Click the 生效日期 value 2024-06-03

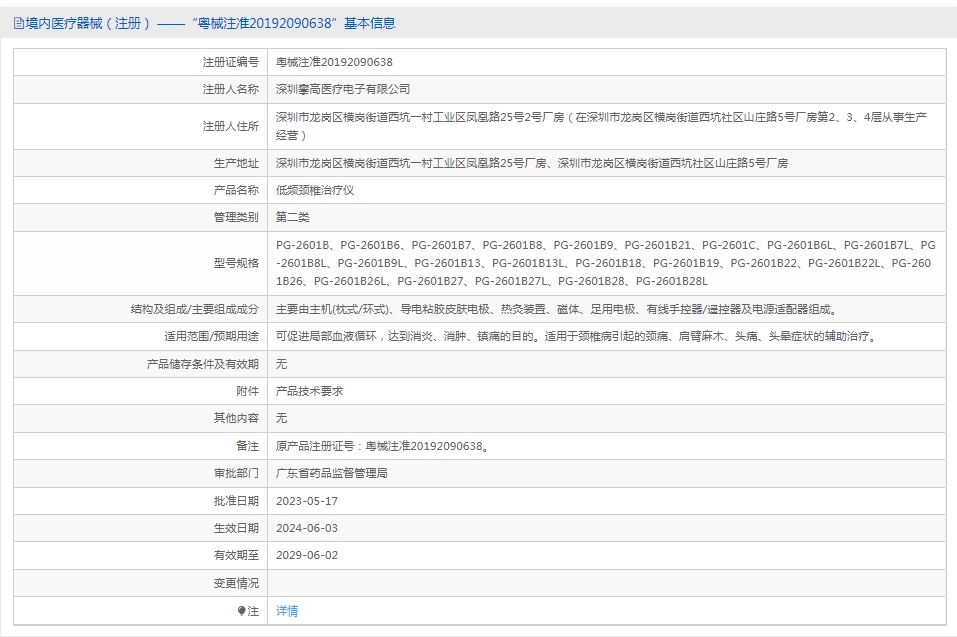307,528
